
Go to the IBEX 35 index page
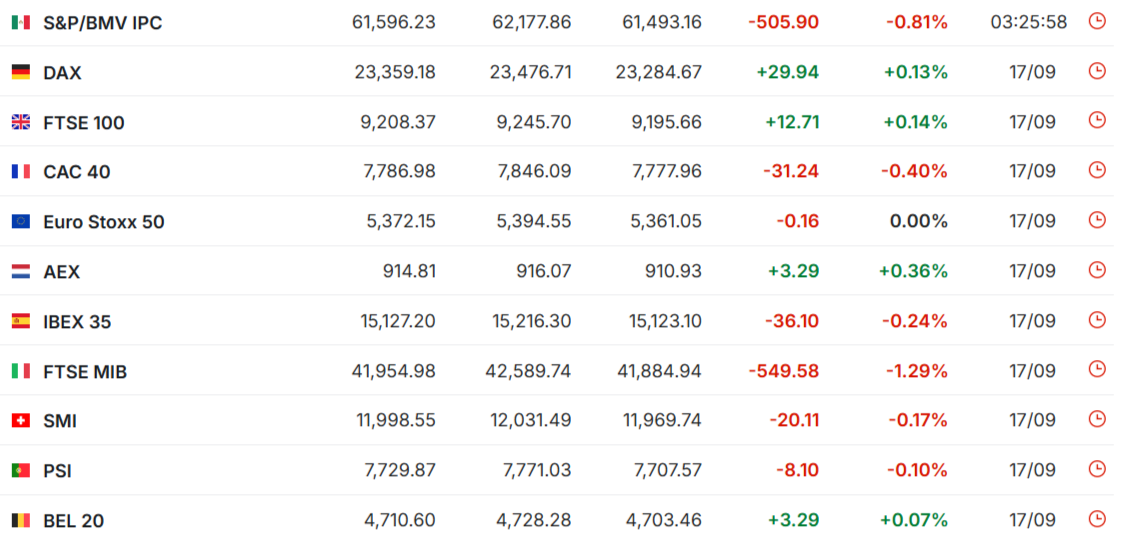(x=77, y=322)
